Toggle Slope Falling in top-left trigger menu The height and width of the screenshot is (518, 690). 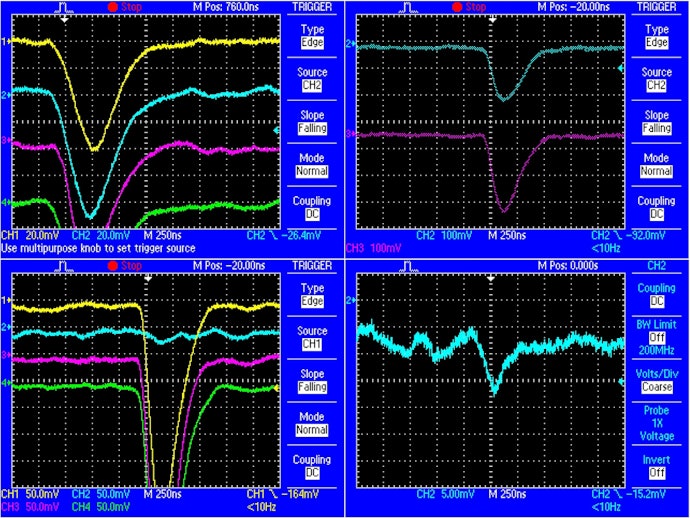[312, 122]
